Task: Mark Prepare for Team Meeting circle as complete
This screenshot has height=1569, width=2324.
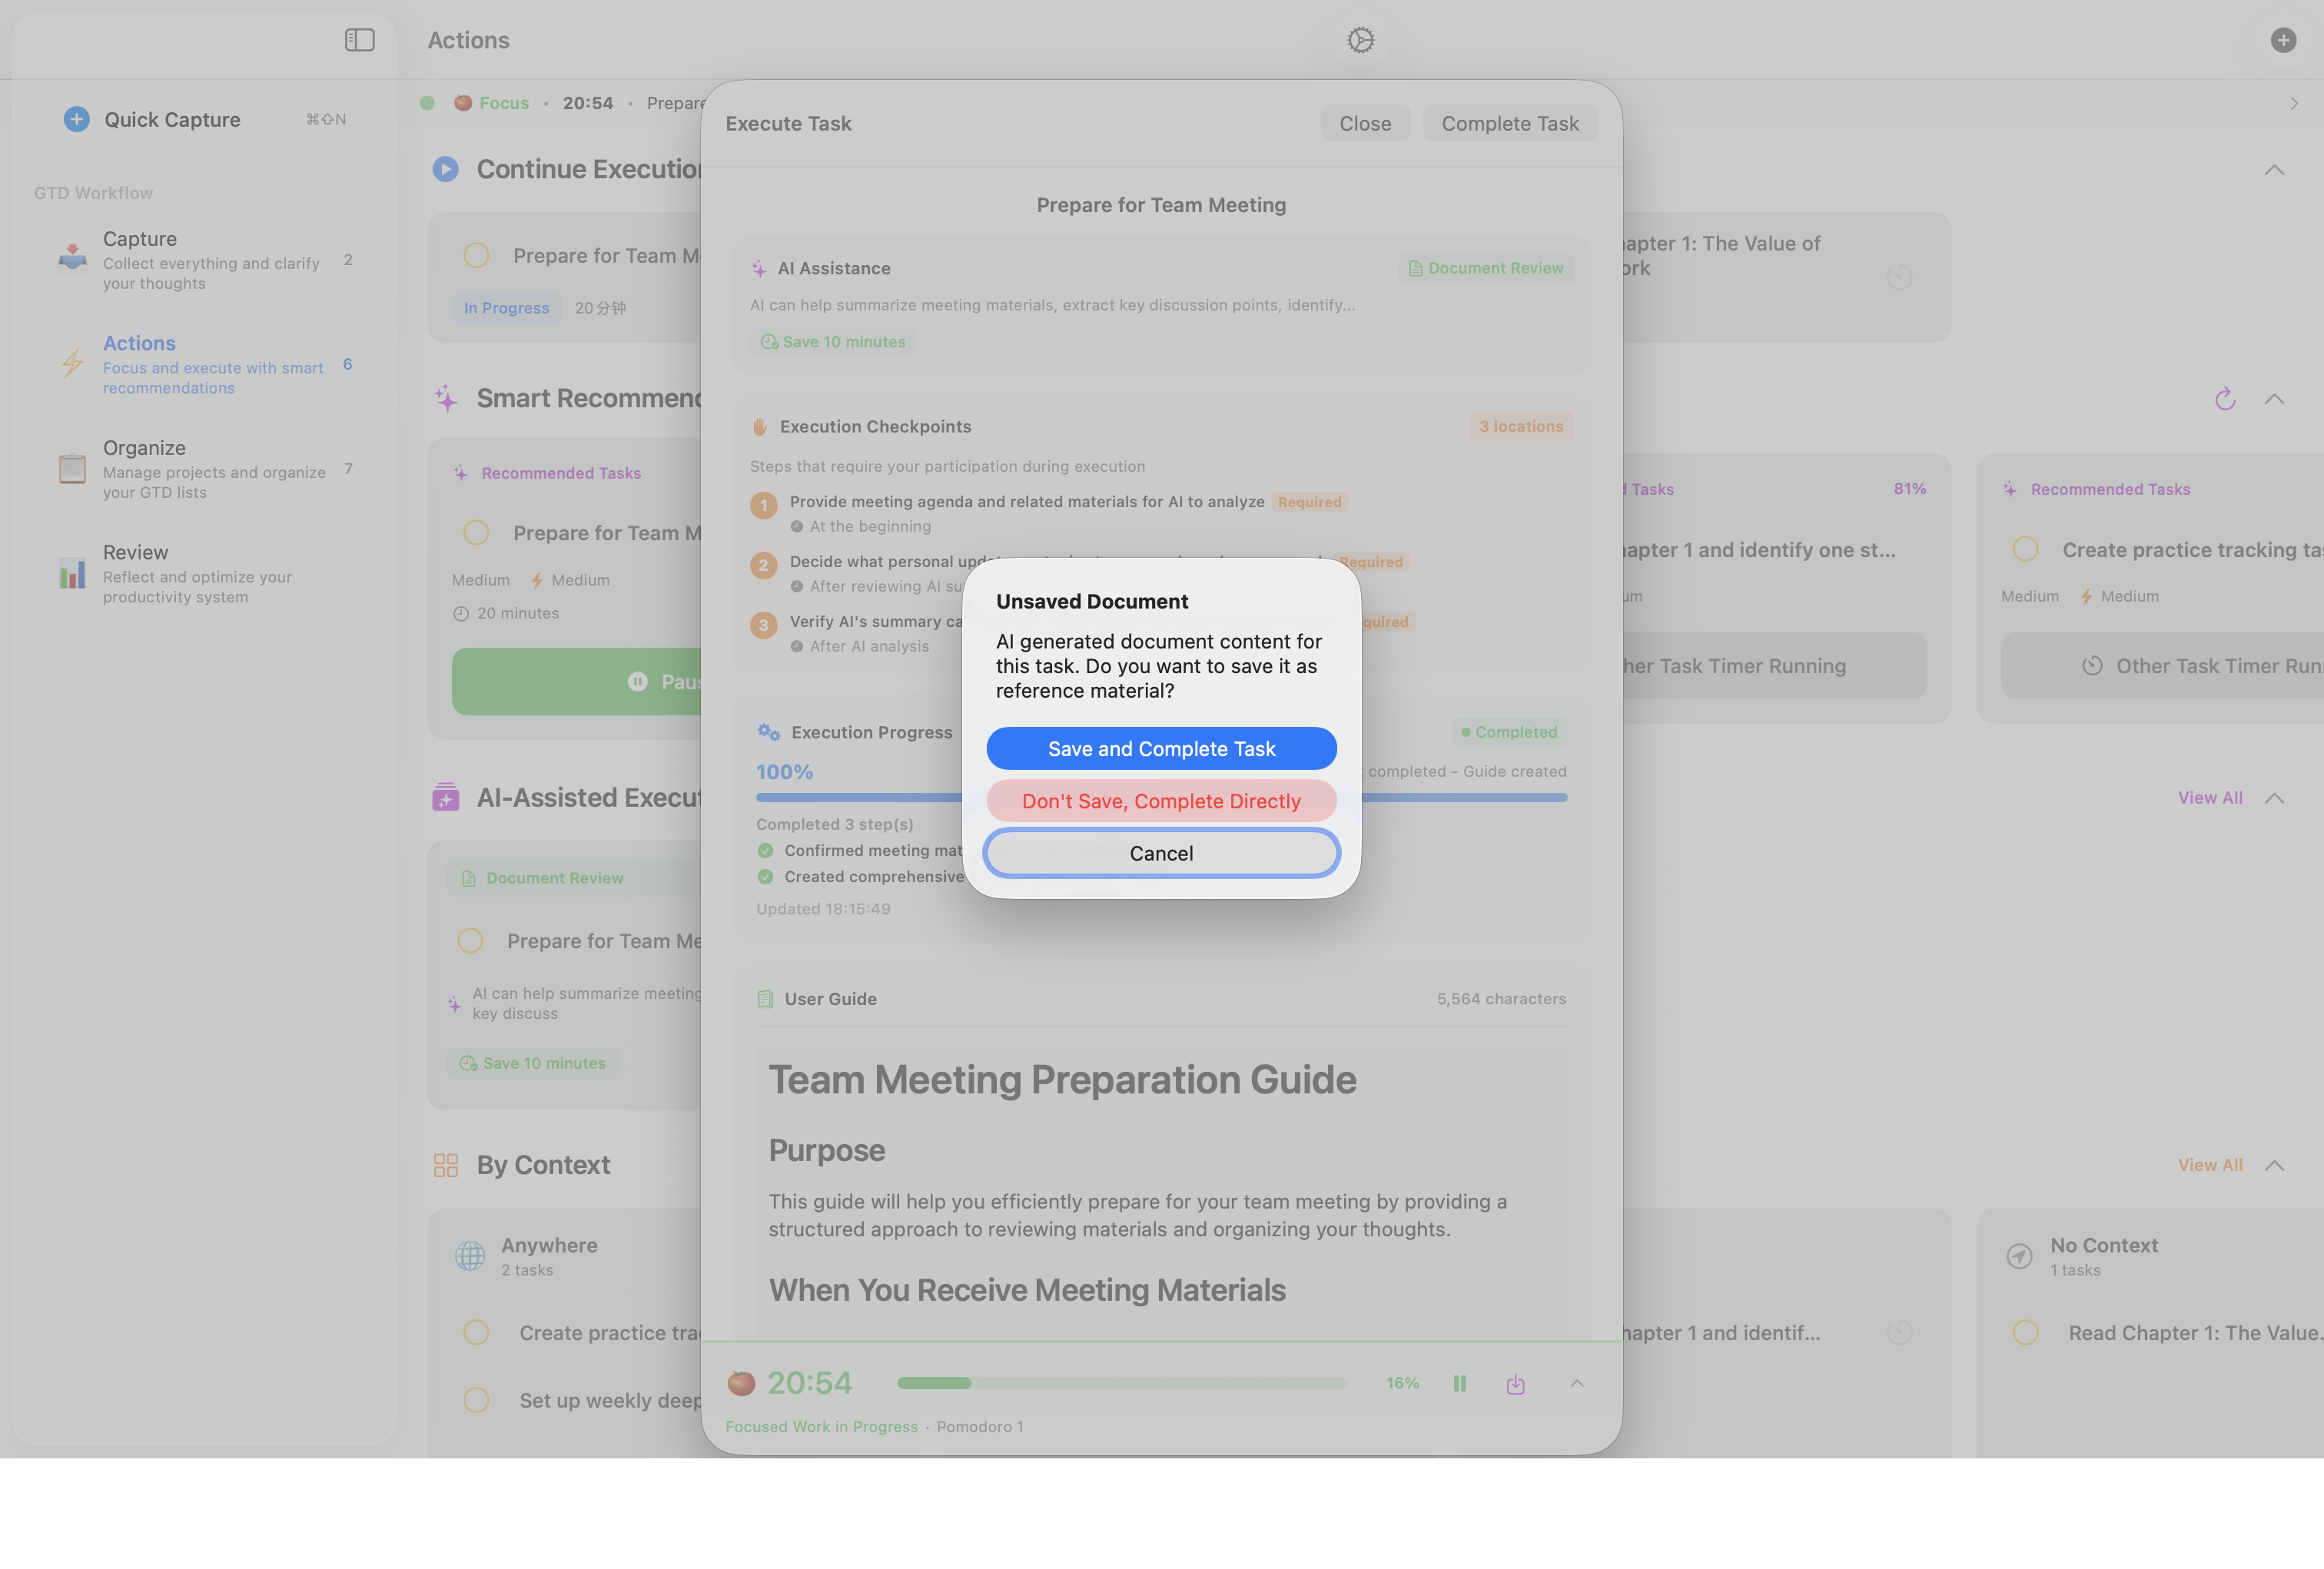Action: [477, 255]
